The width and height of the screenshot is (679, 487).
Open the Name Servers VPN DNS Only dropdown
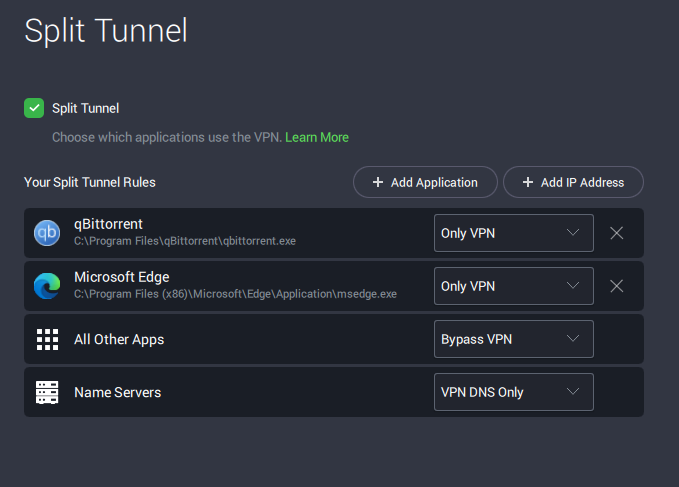click(x=514, y=392)
